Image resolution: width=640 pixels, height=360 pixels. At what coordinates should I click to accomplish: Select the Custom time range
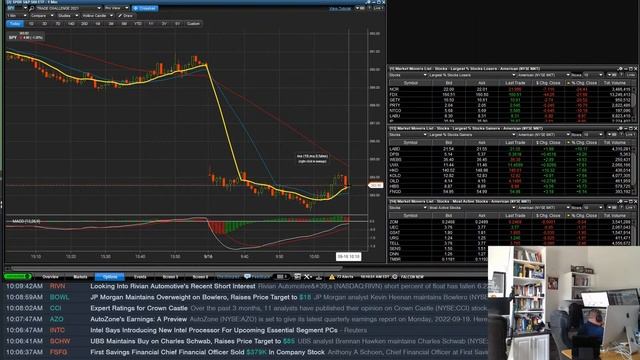(x=193, y=24)
